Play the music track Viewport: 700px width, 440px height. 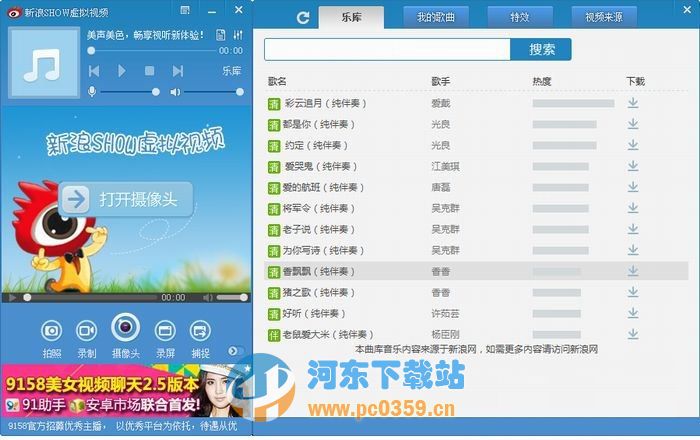click(121, 71)
